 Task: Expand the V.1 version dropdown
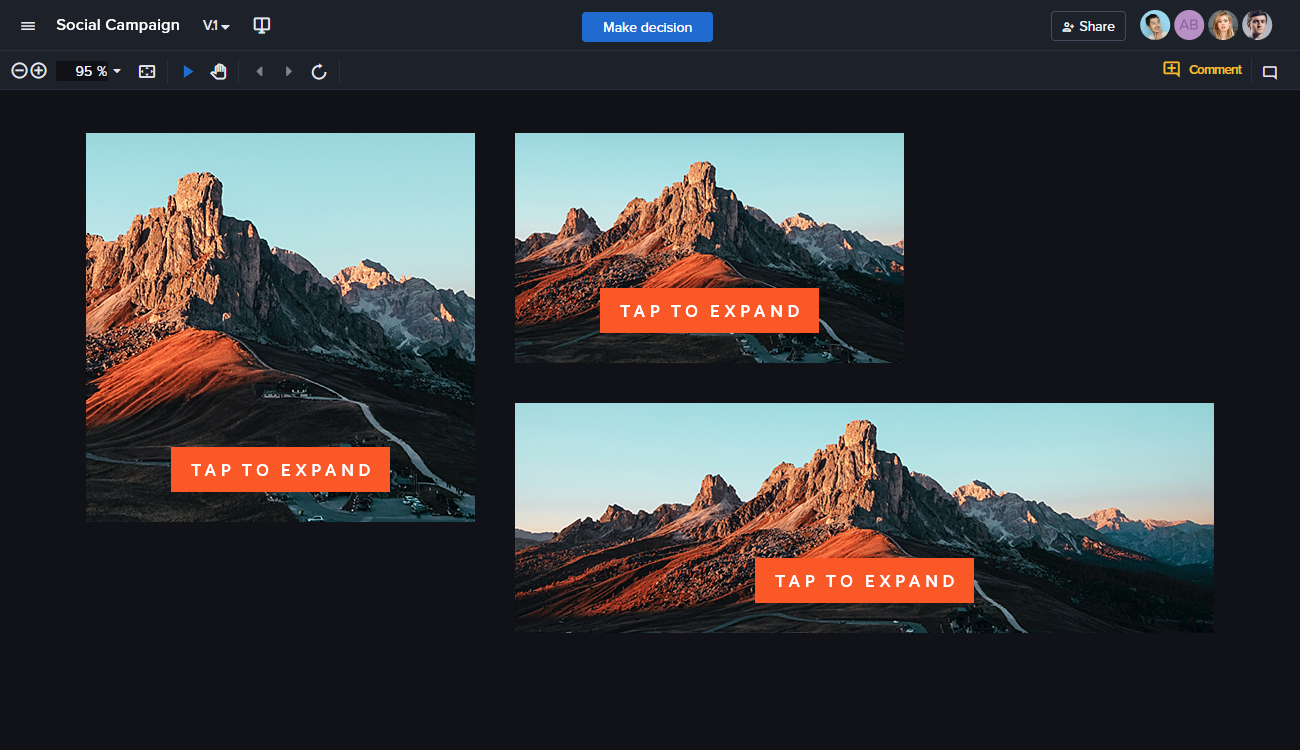[216, 26]
